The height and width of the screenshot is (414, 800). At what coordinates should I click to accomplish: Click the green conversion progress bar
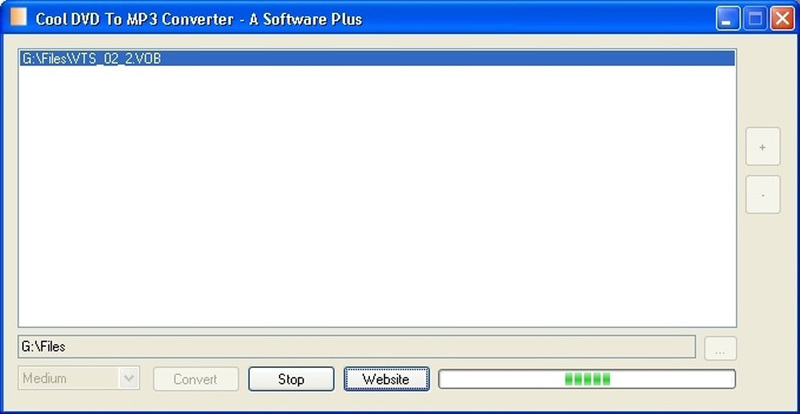587,379
